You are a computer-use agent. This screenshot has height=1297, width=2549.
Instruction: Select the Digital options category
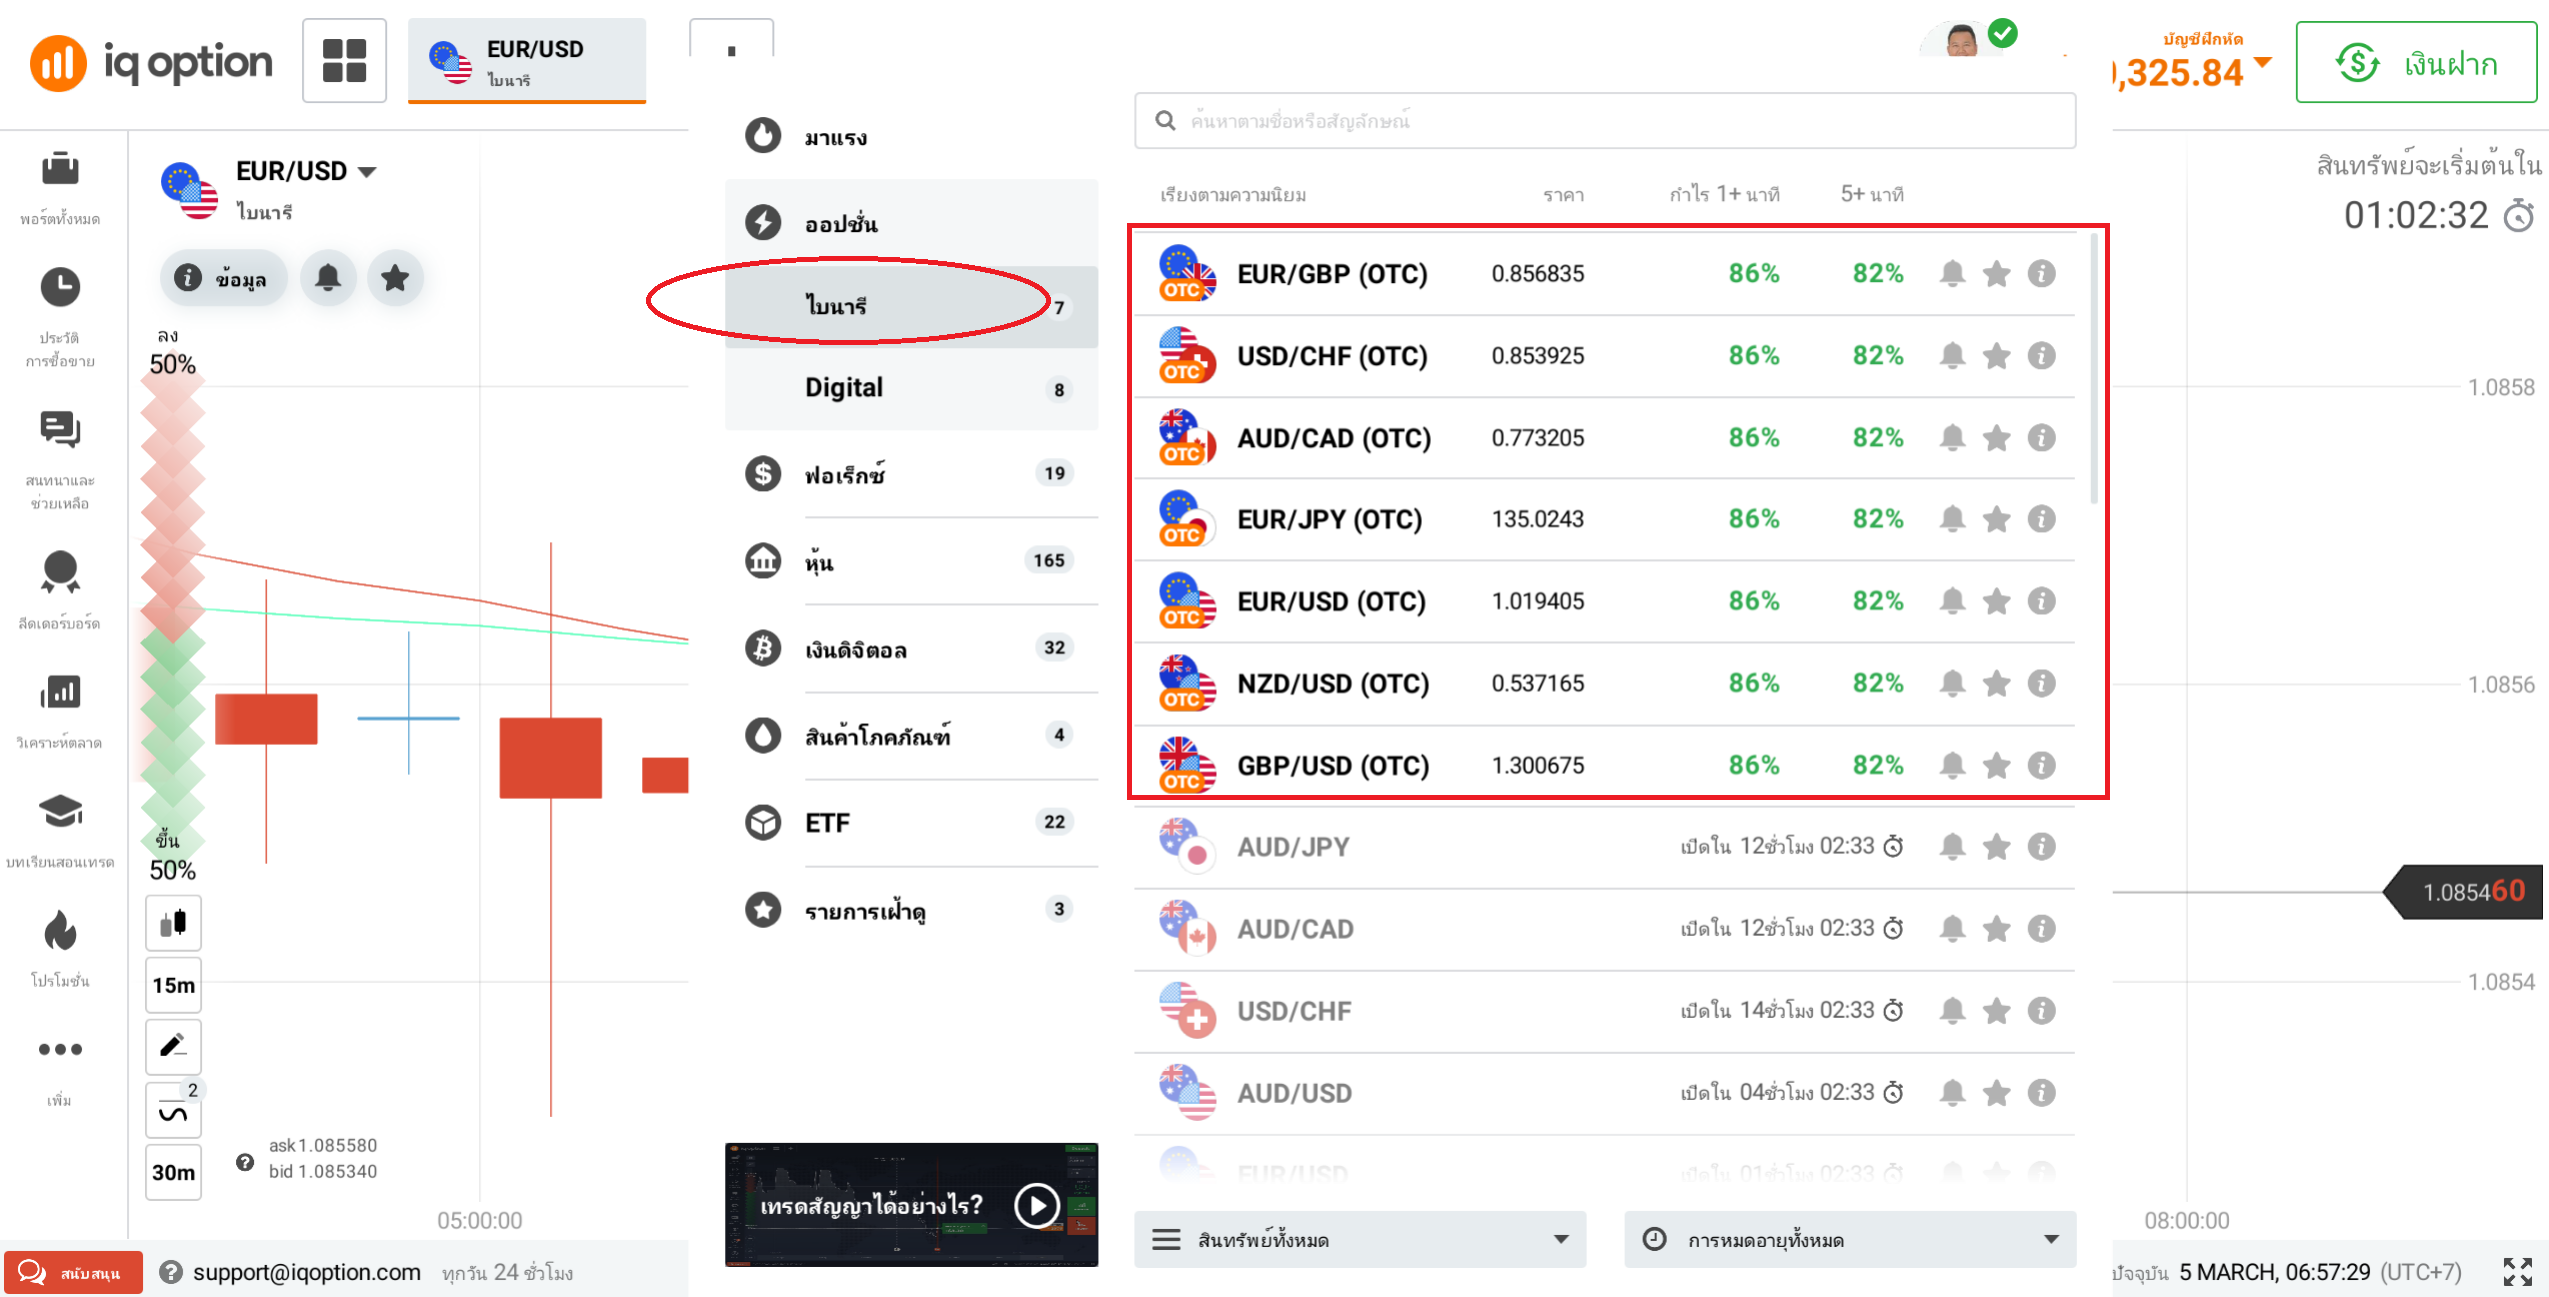(911, 388)
